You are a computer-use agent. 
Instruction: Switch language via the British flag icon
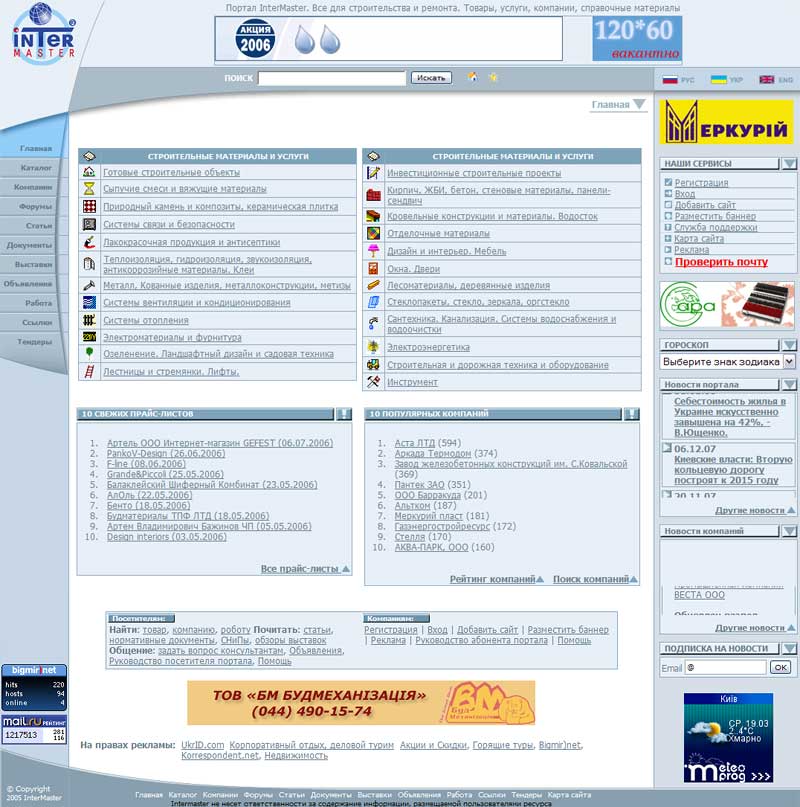click(x=767, y=79)
